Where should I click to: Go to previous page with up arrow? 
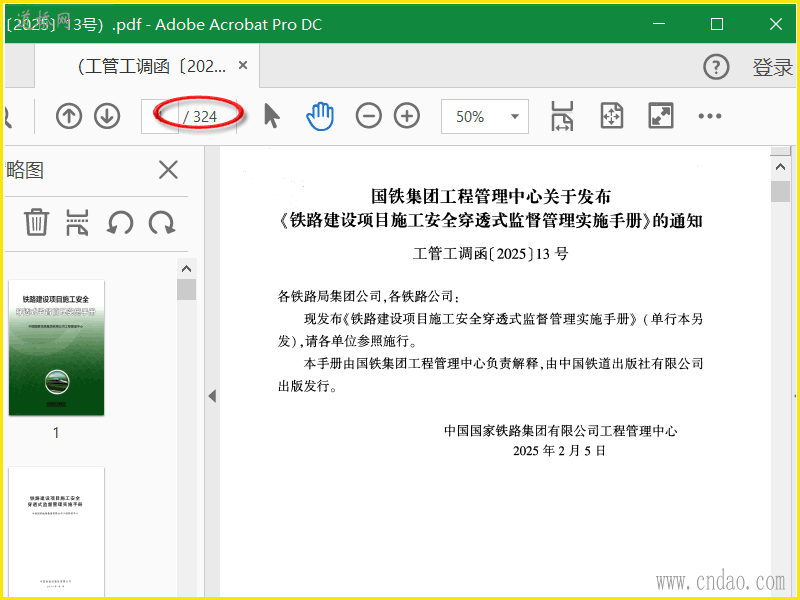point(69,116)
